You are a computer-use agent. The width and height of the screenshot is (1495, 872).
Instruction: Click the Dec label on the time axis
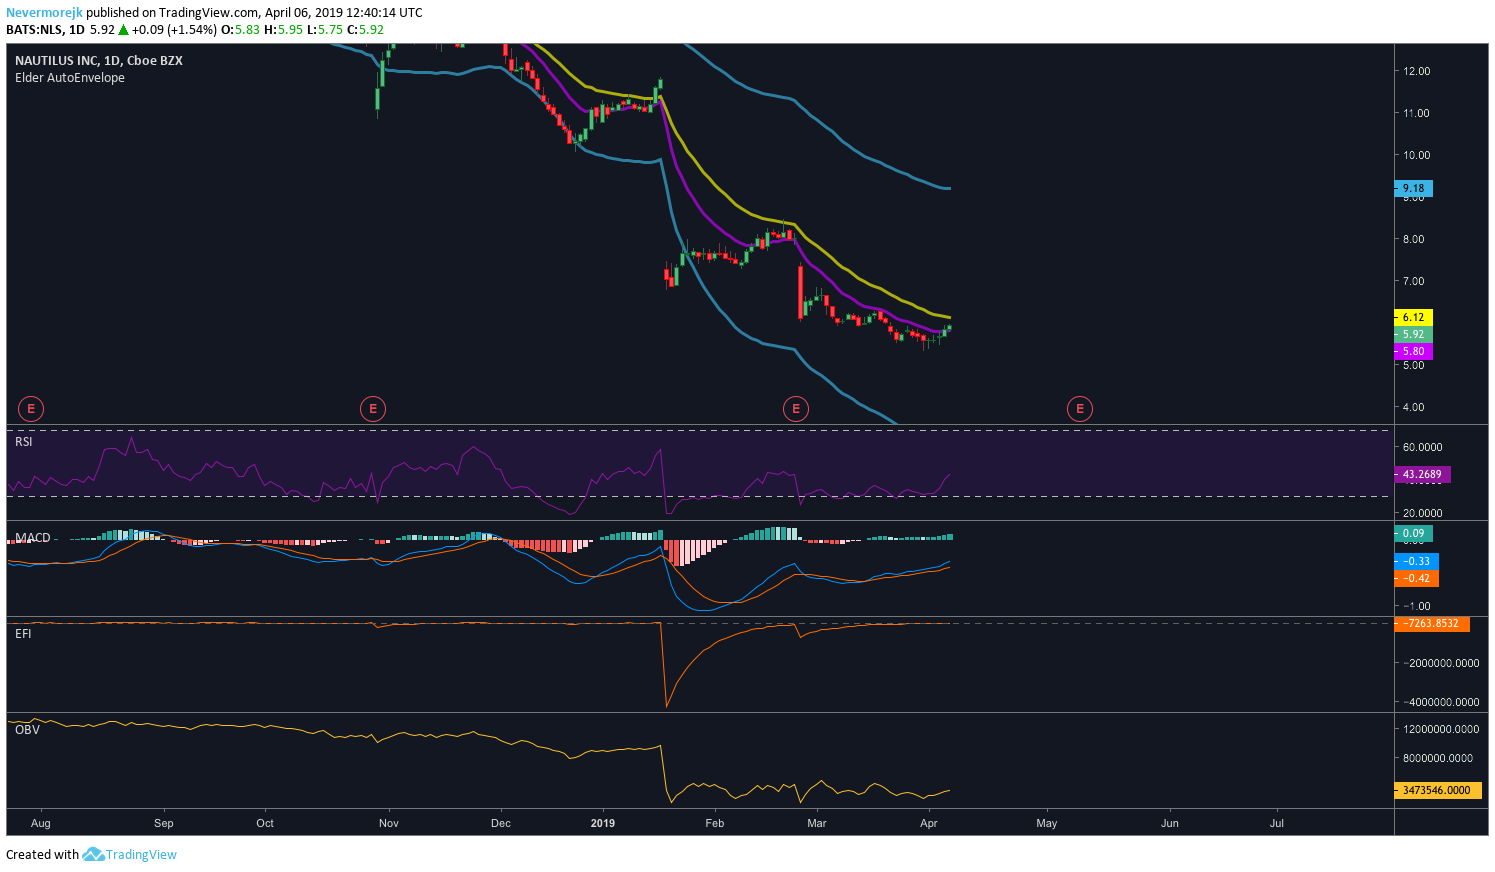[501, 823]
